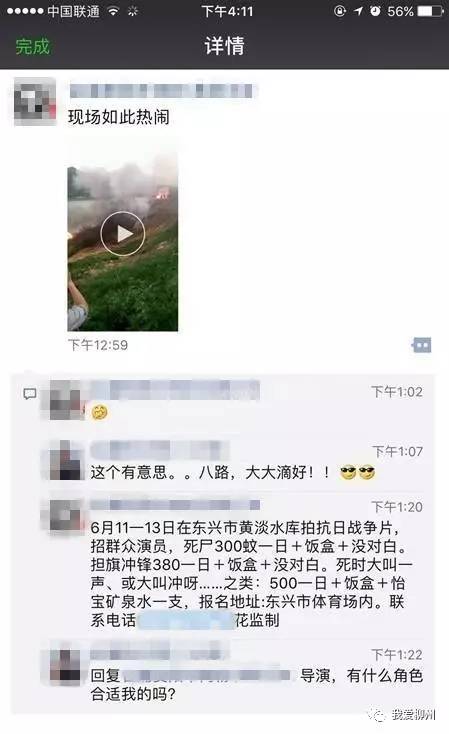Tap the speech bubble icon beside comments
449x734 pixels.
tap(29, 394)
